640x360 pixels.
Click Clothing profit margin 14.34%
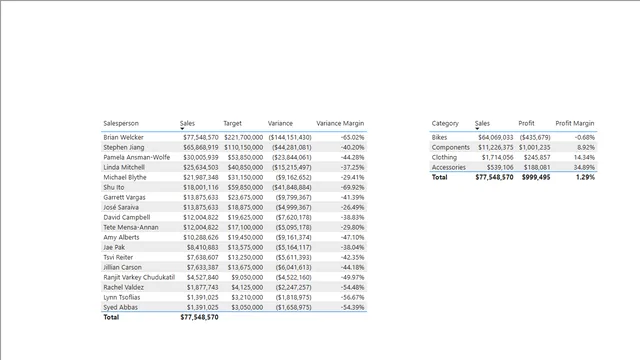[x=584, y=157]
